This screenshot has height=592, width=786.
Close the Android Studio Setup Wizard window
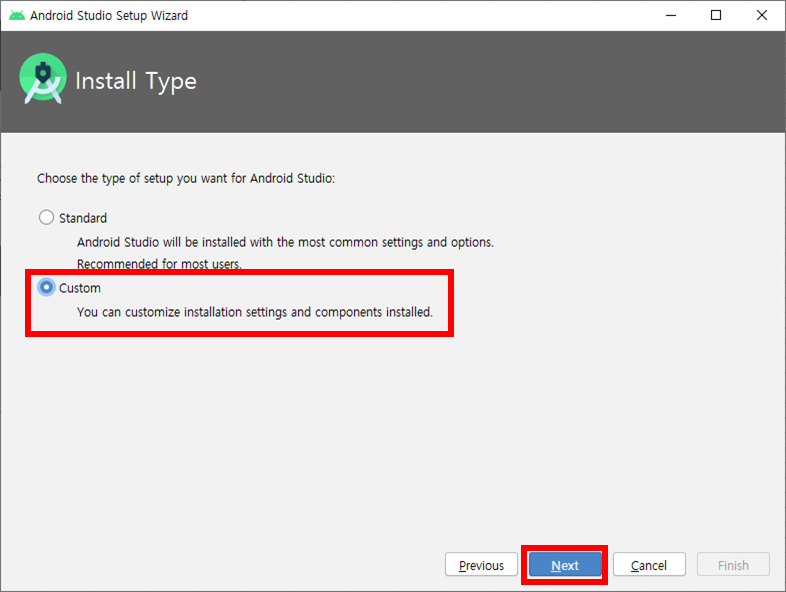pyautogui.click(x=762, y=16)
